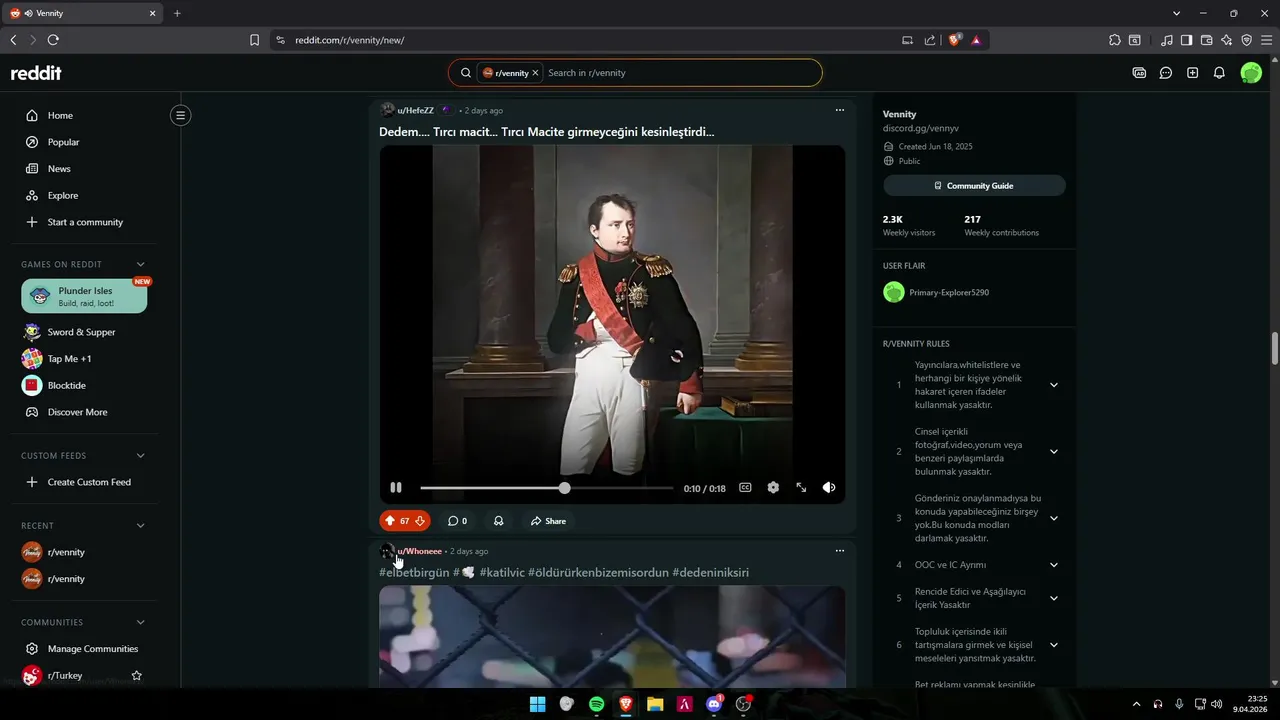Open Discord from taskbar

click(714, 704)
